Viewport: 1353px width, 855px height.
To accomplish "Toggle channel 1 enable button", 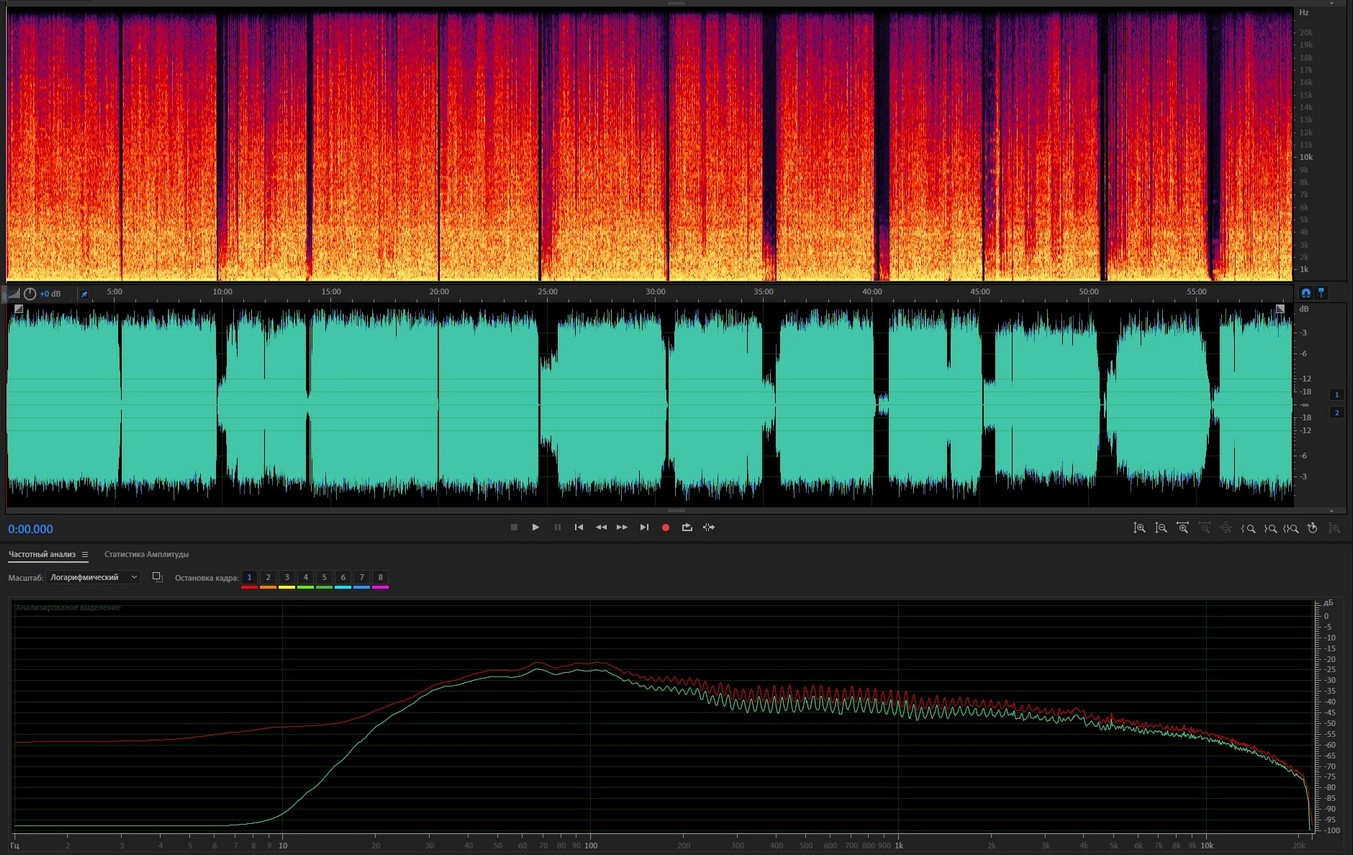I will [x=1337, y=395].
